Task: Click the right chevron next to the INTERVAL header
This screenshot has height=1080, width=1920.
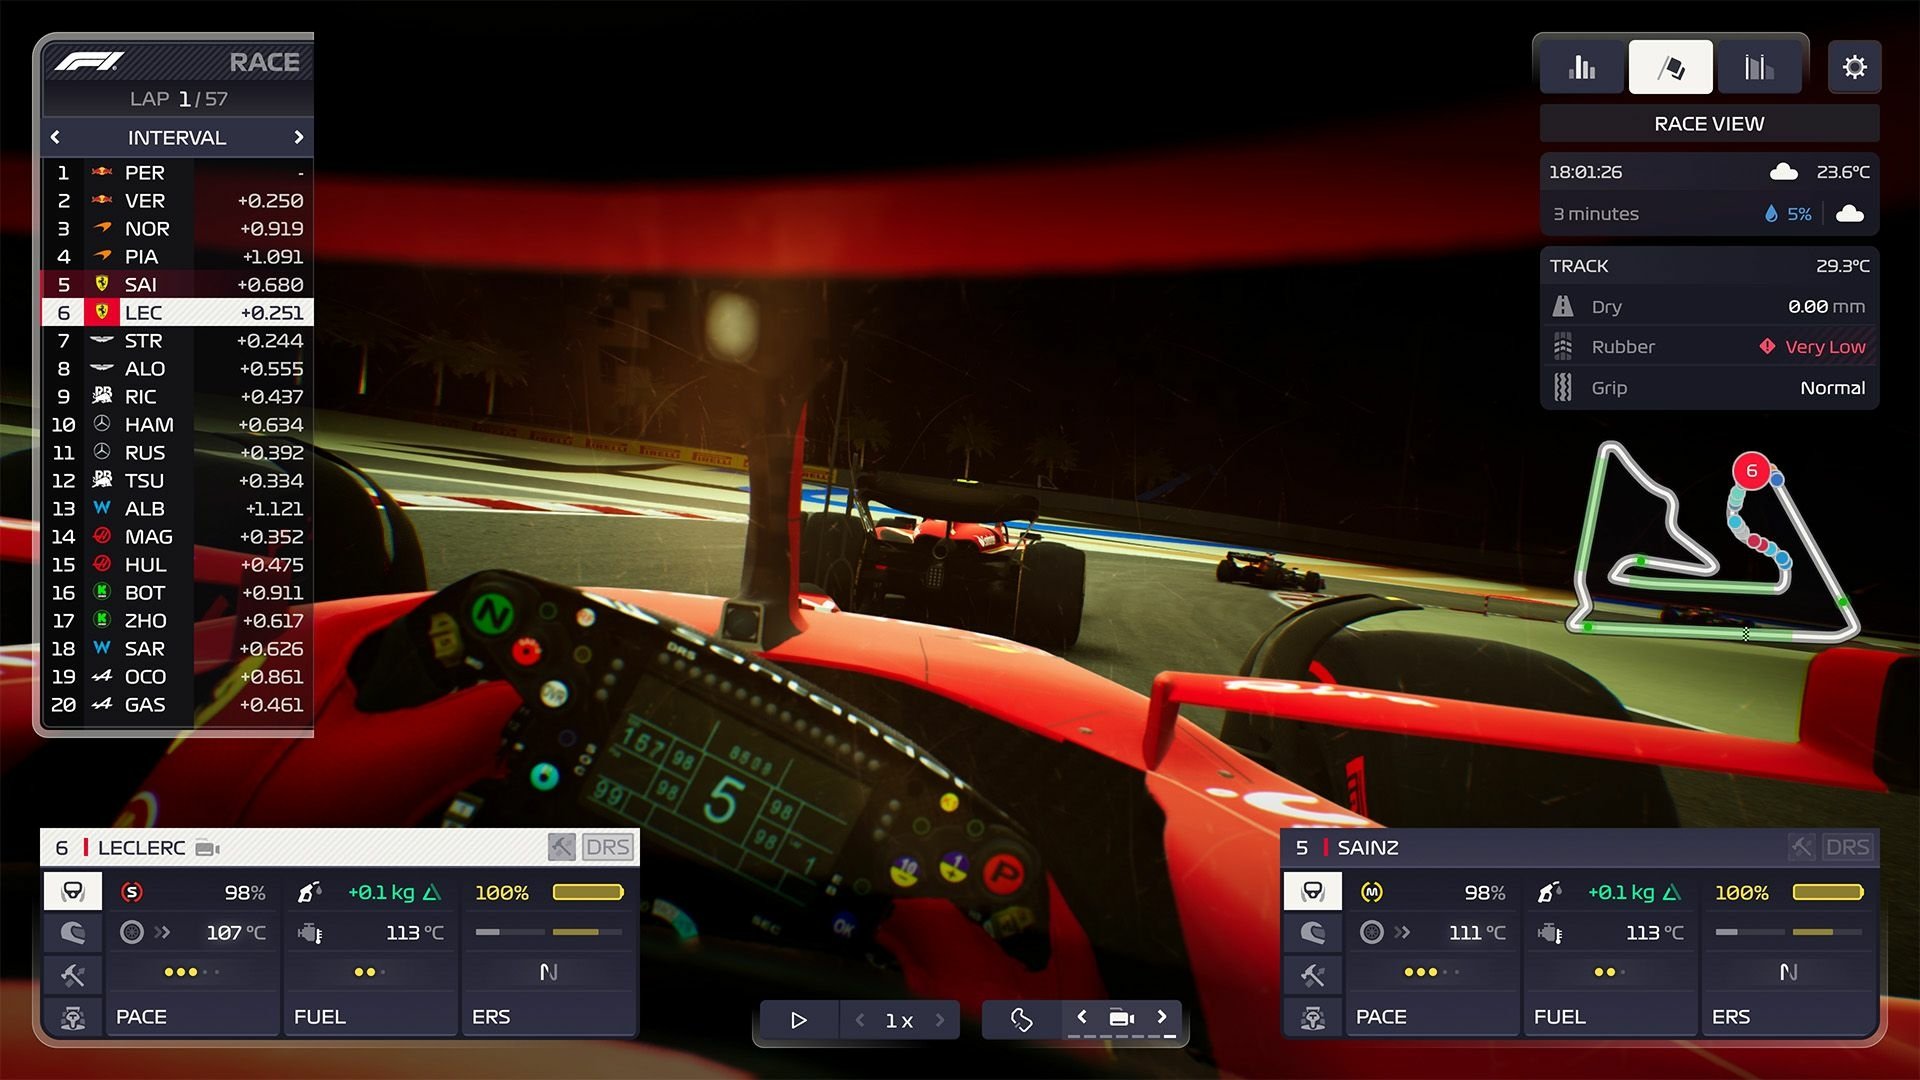Action: coord(299,137)
